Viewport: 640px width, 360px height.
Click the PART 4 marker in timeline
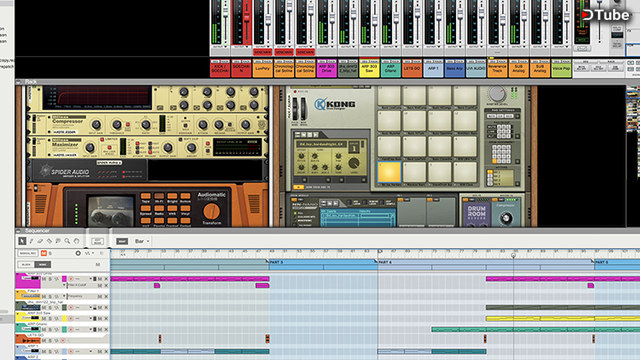pos(385,262)
